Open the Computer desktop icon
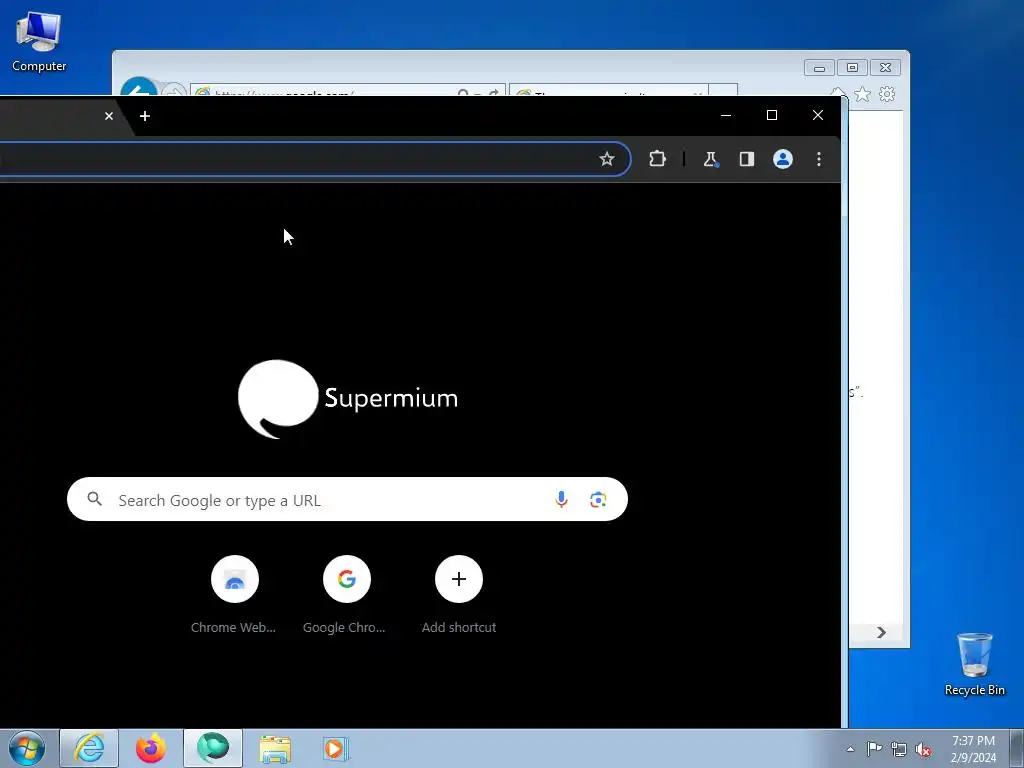 [x=39, y=41]
